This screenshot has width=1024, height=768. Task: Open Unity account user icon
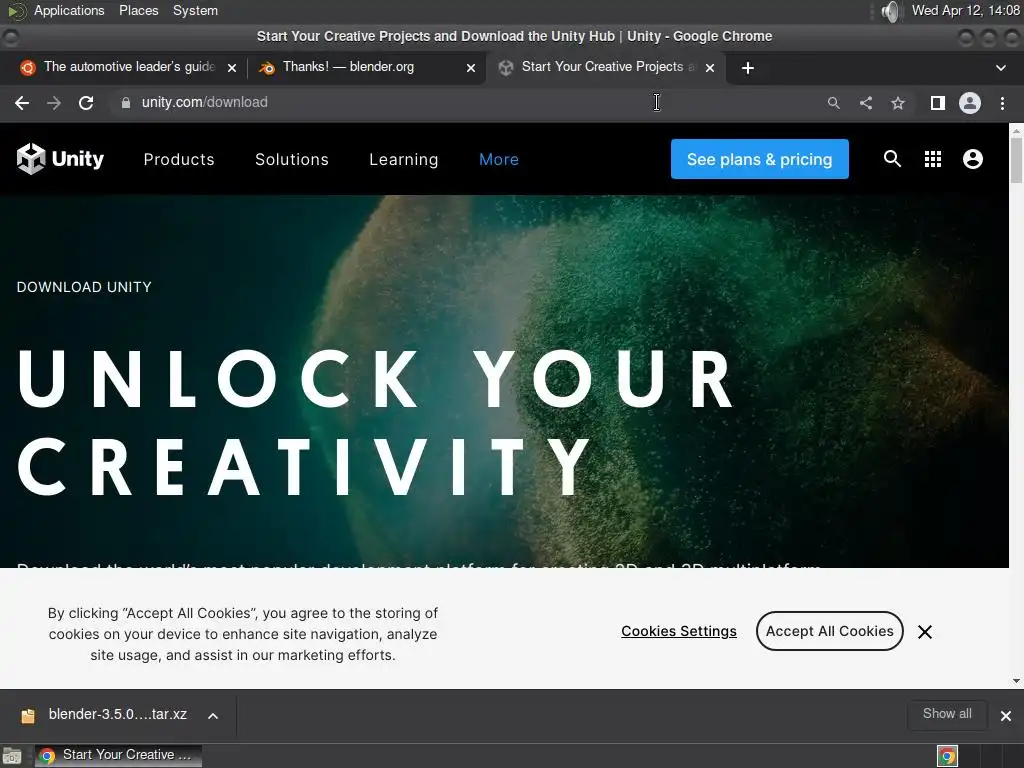pos(972,159)
